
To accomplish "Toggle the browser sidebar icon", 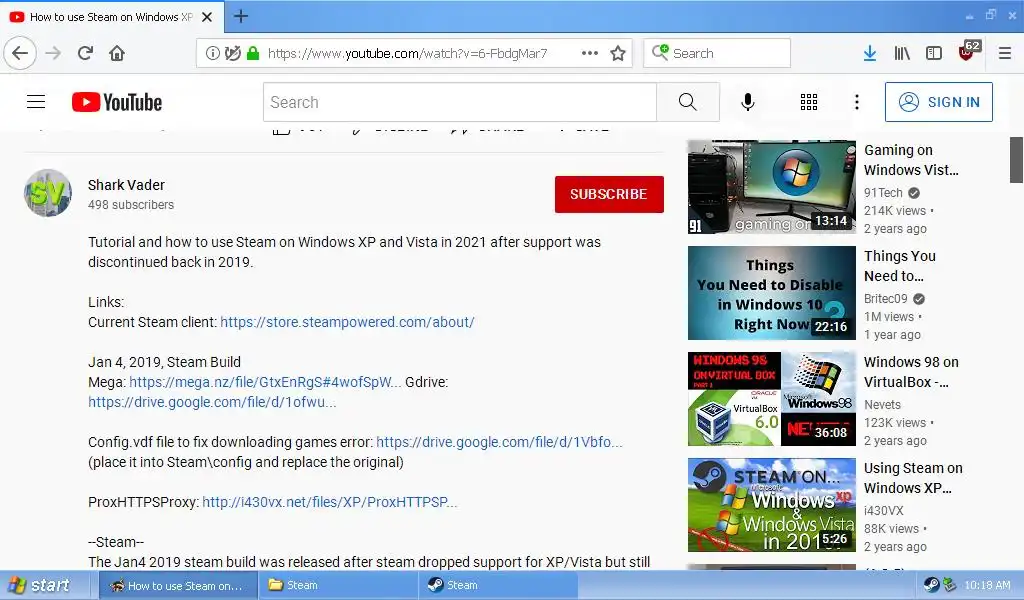I will point(934,53).
